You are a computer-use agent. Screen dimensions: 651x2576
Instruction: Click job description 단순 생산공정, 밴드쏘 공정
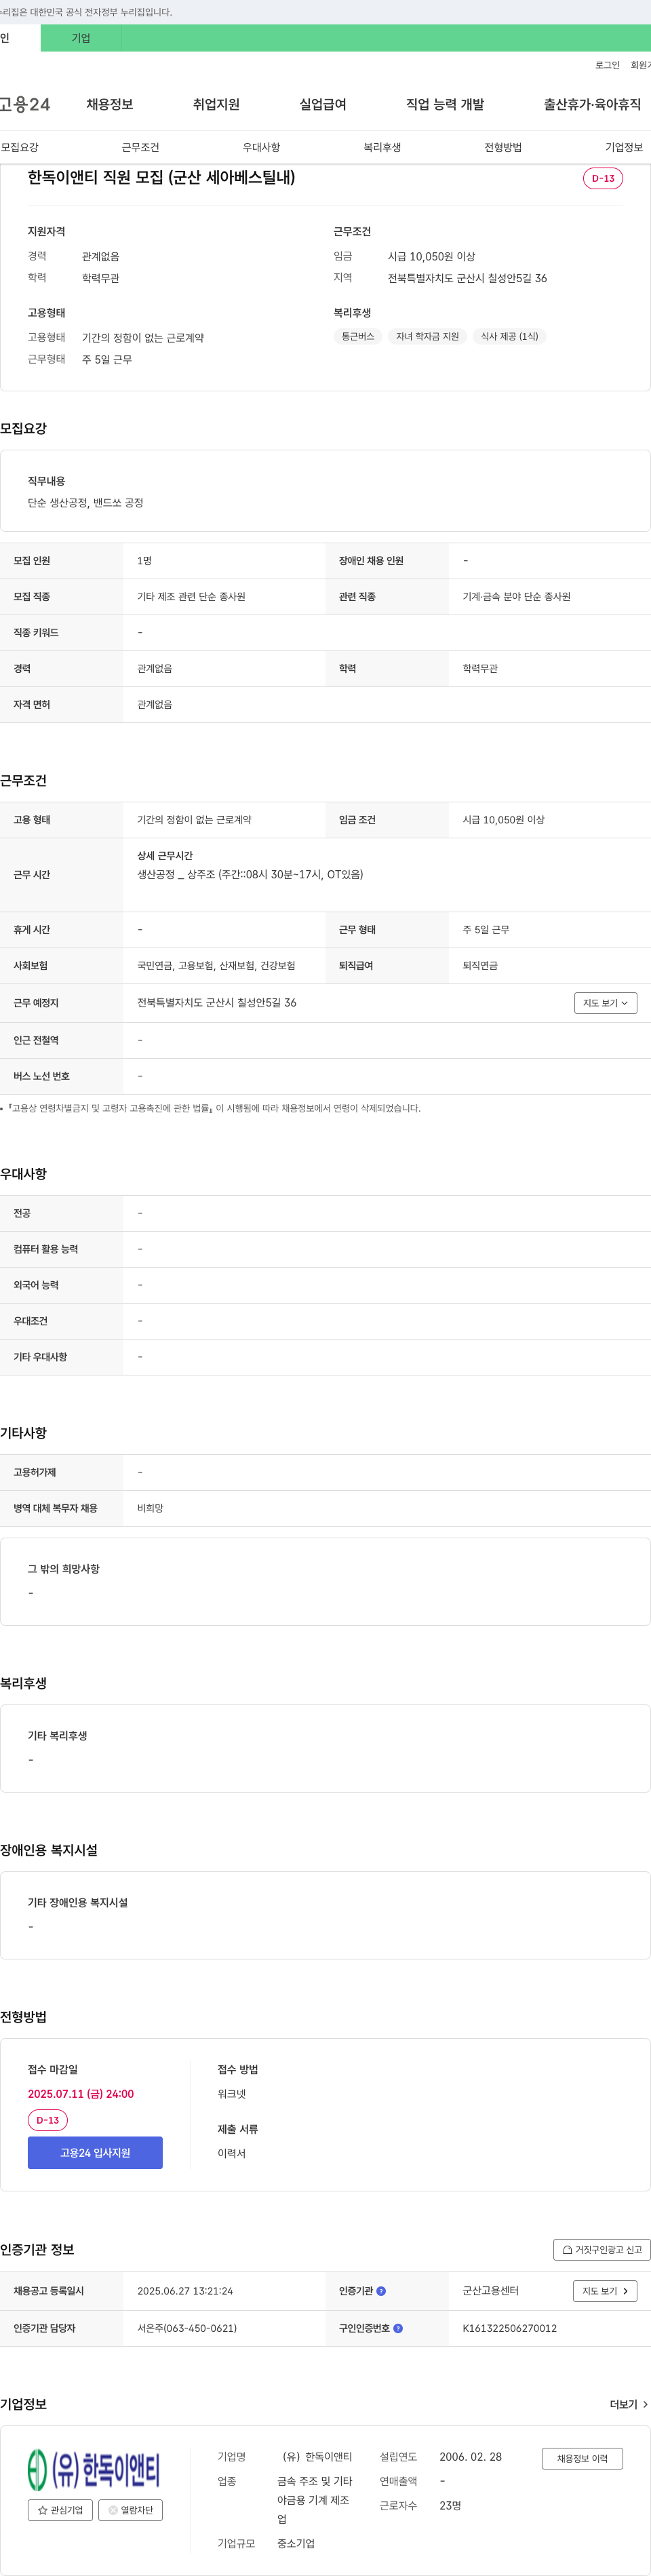pos(85,503)
